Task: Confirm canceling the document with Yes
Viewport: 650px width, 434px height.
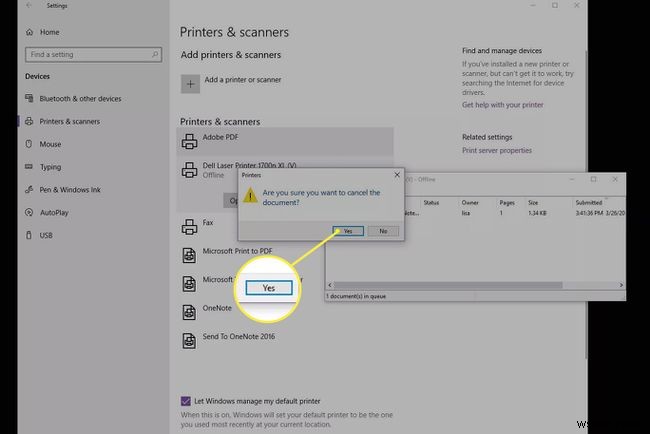Action: (x=348, y=231)
